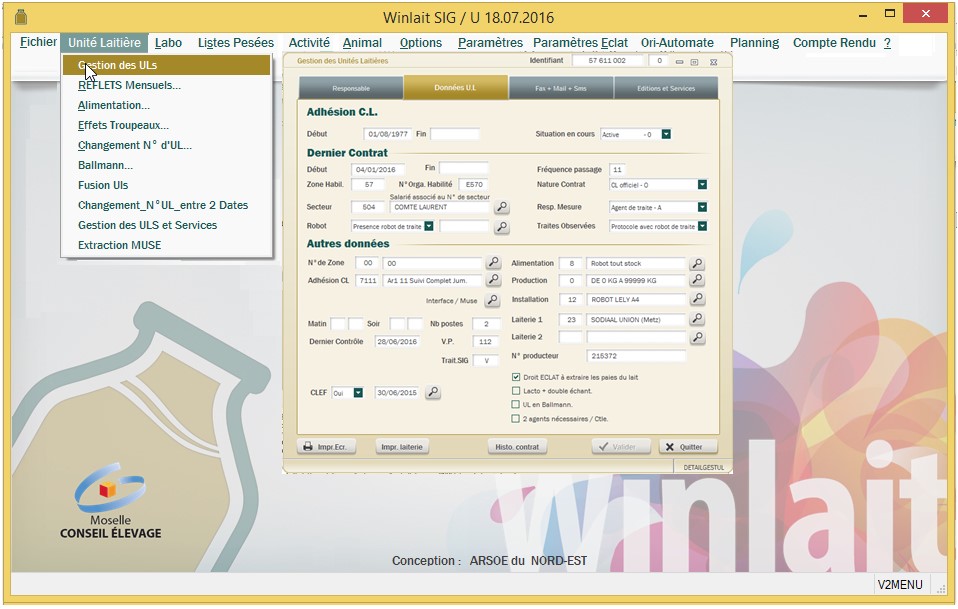
Task: Click the Alimentation lookup magnifier
Action: pyautogui.click(x=697, y=263)
